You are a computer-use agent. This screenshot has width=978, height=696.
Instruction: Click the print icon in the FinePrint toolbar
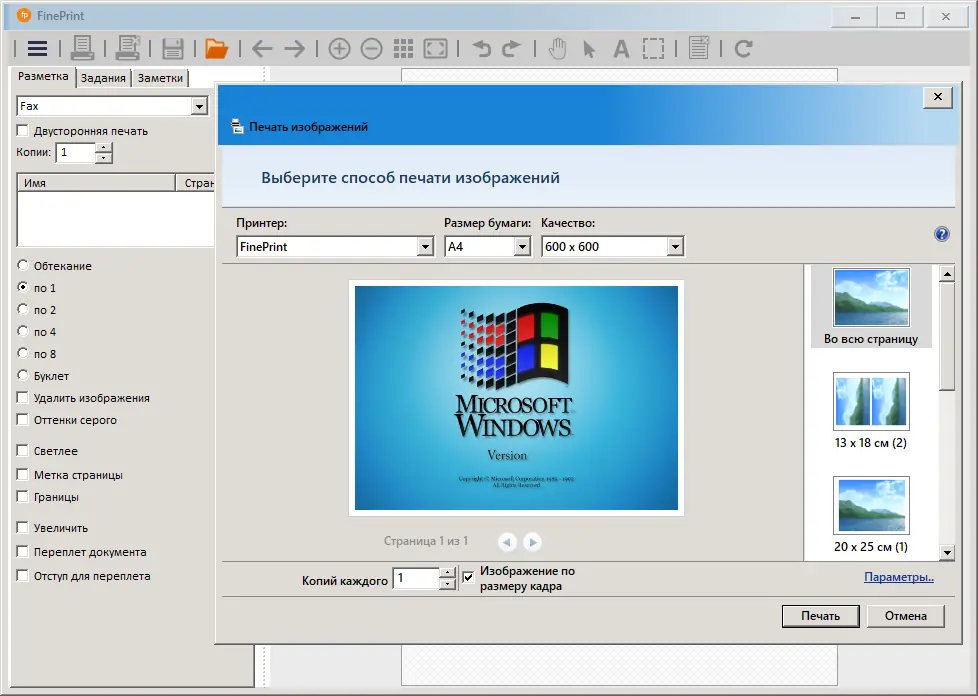tap(82, 48)
